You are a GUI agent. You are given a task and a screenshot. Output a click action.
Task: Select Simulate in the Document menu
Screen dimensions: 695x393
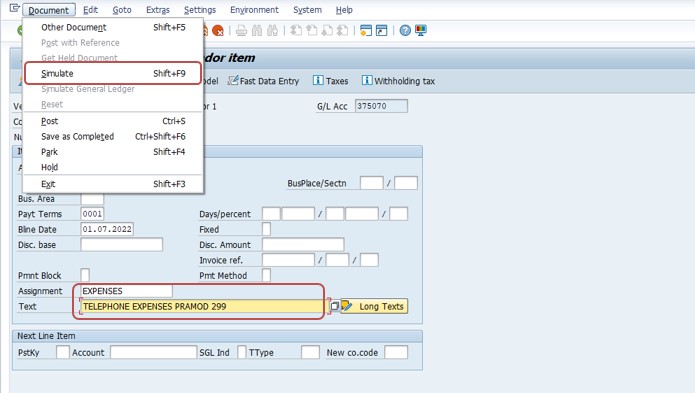[x=113, y=74]
